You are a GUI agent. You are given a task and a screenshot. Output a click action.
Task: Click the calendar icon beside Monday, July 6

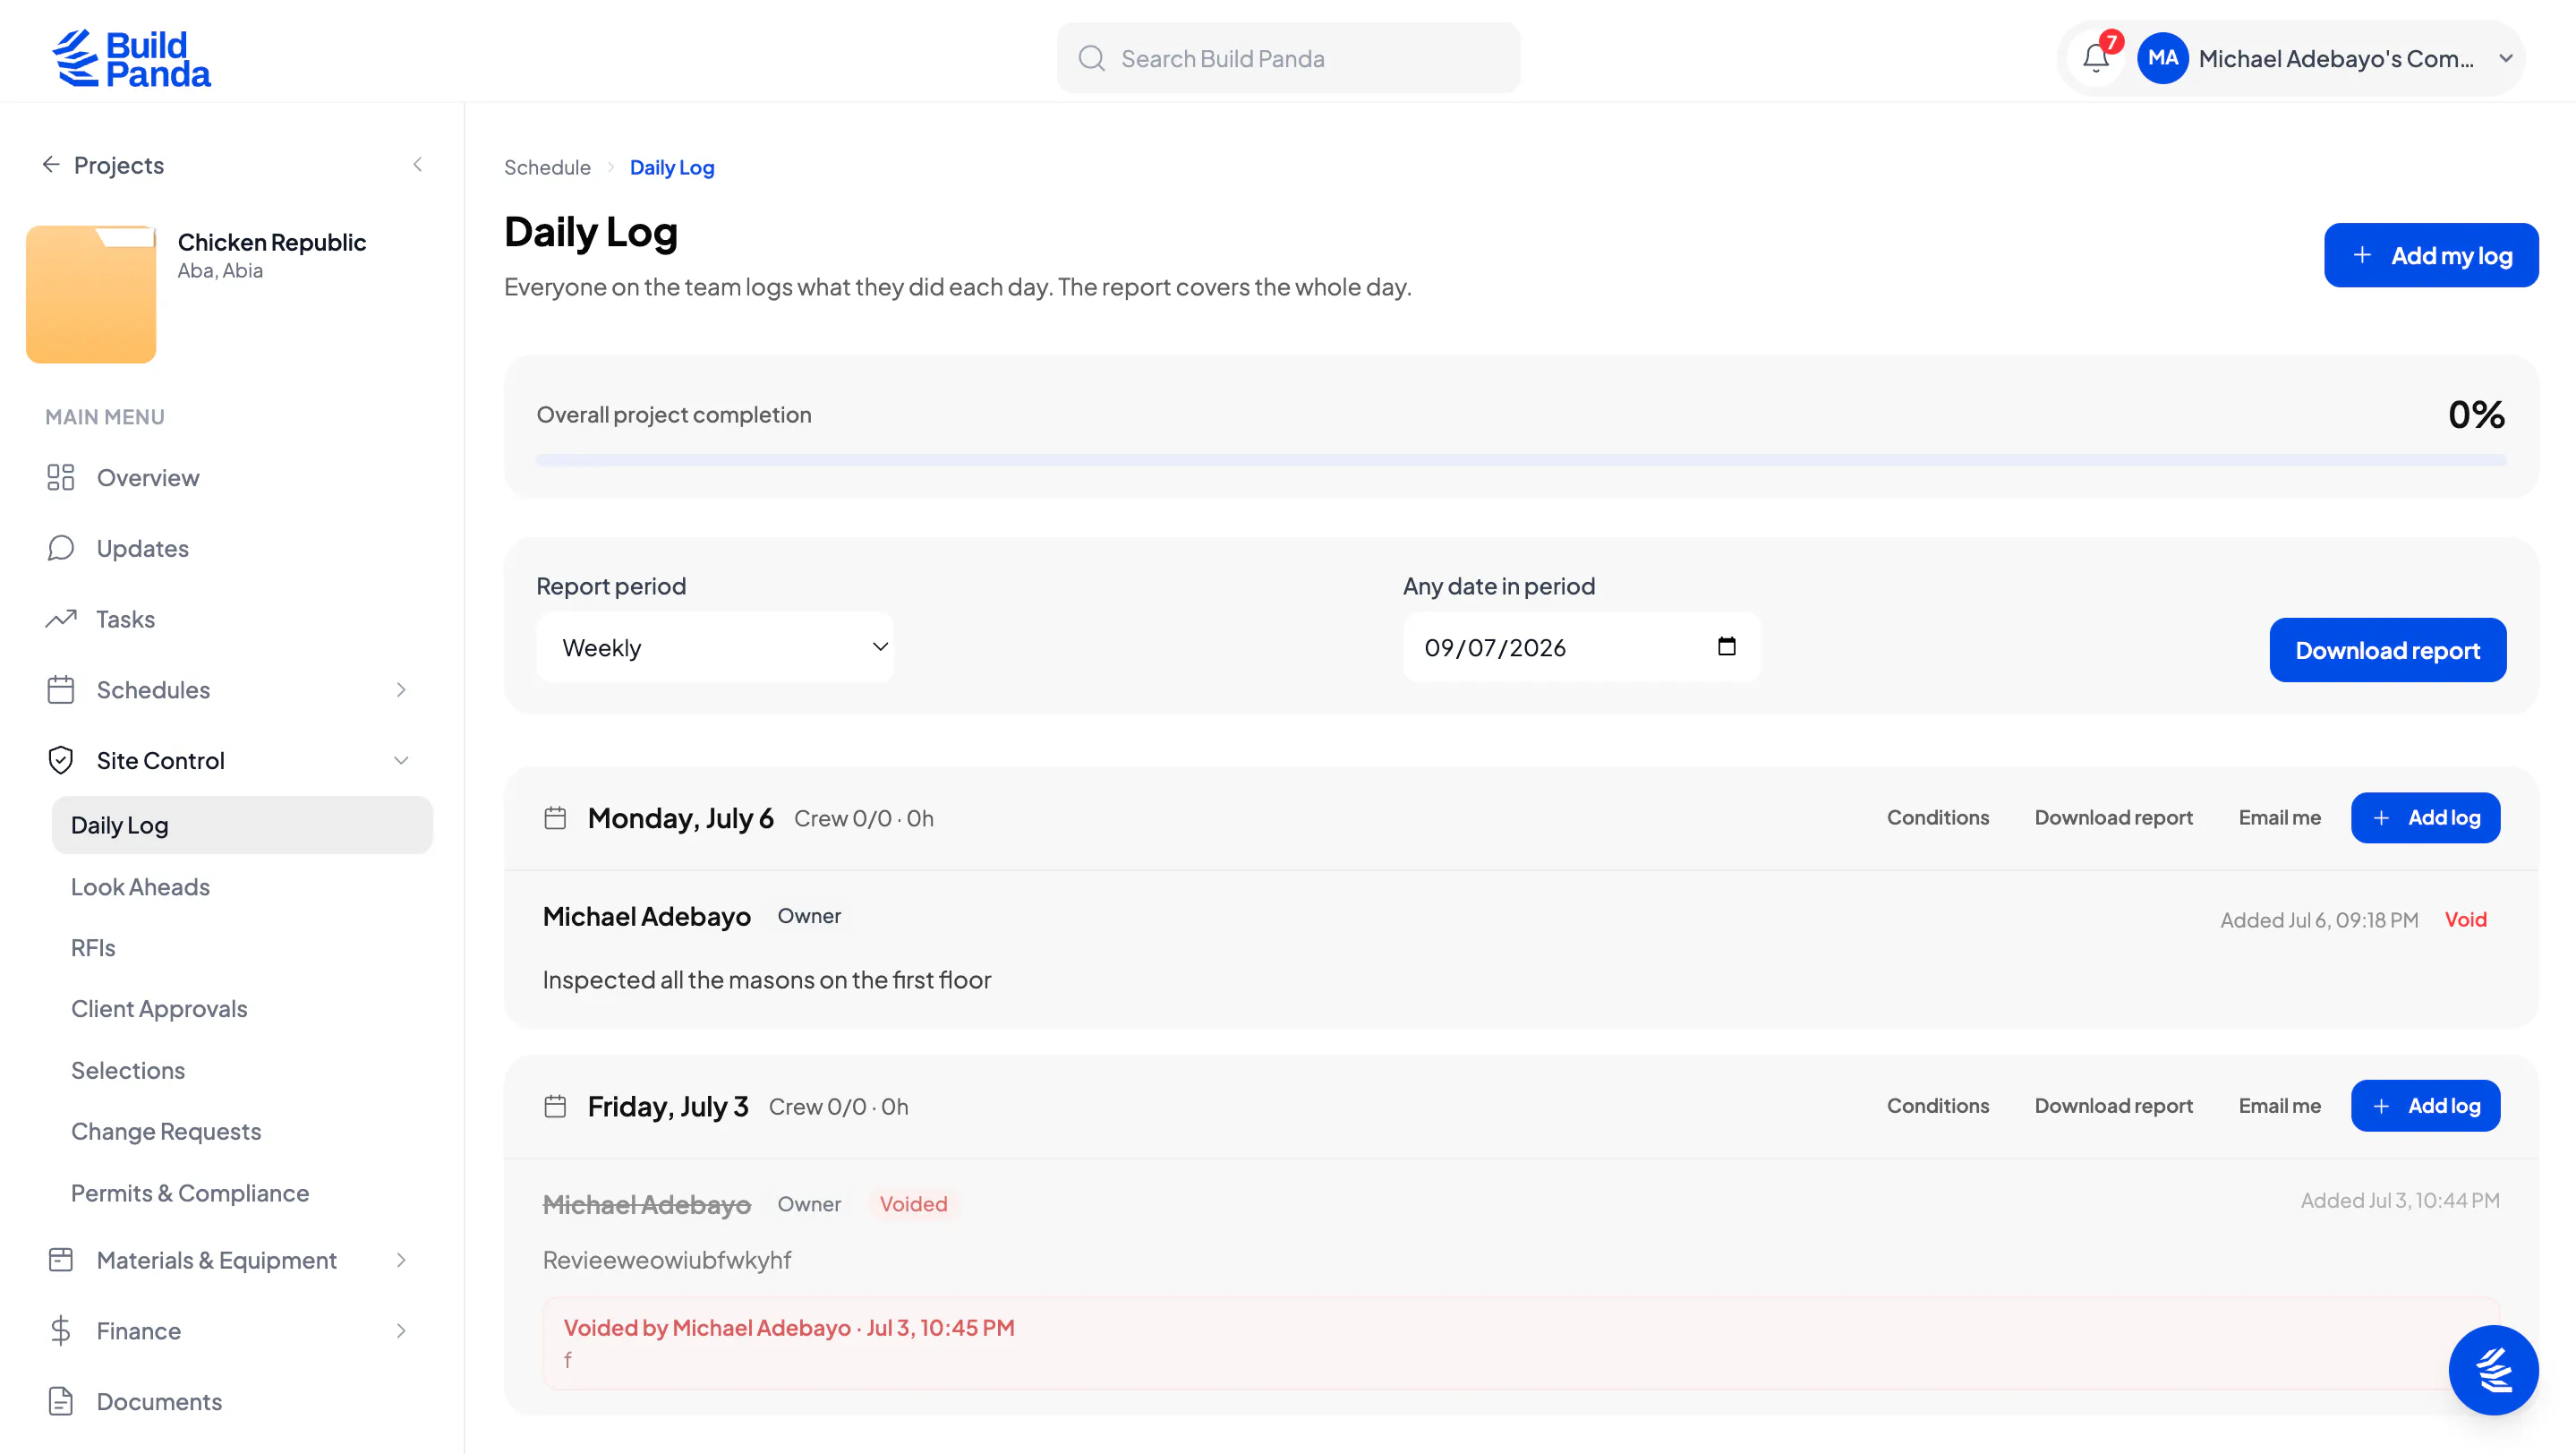coord(555,818)
